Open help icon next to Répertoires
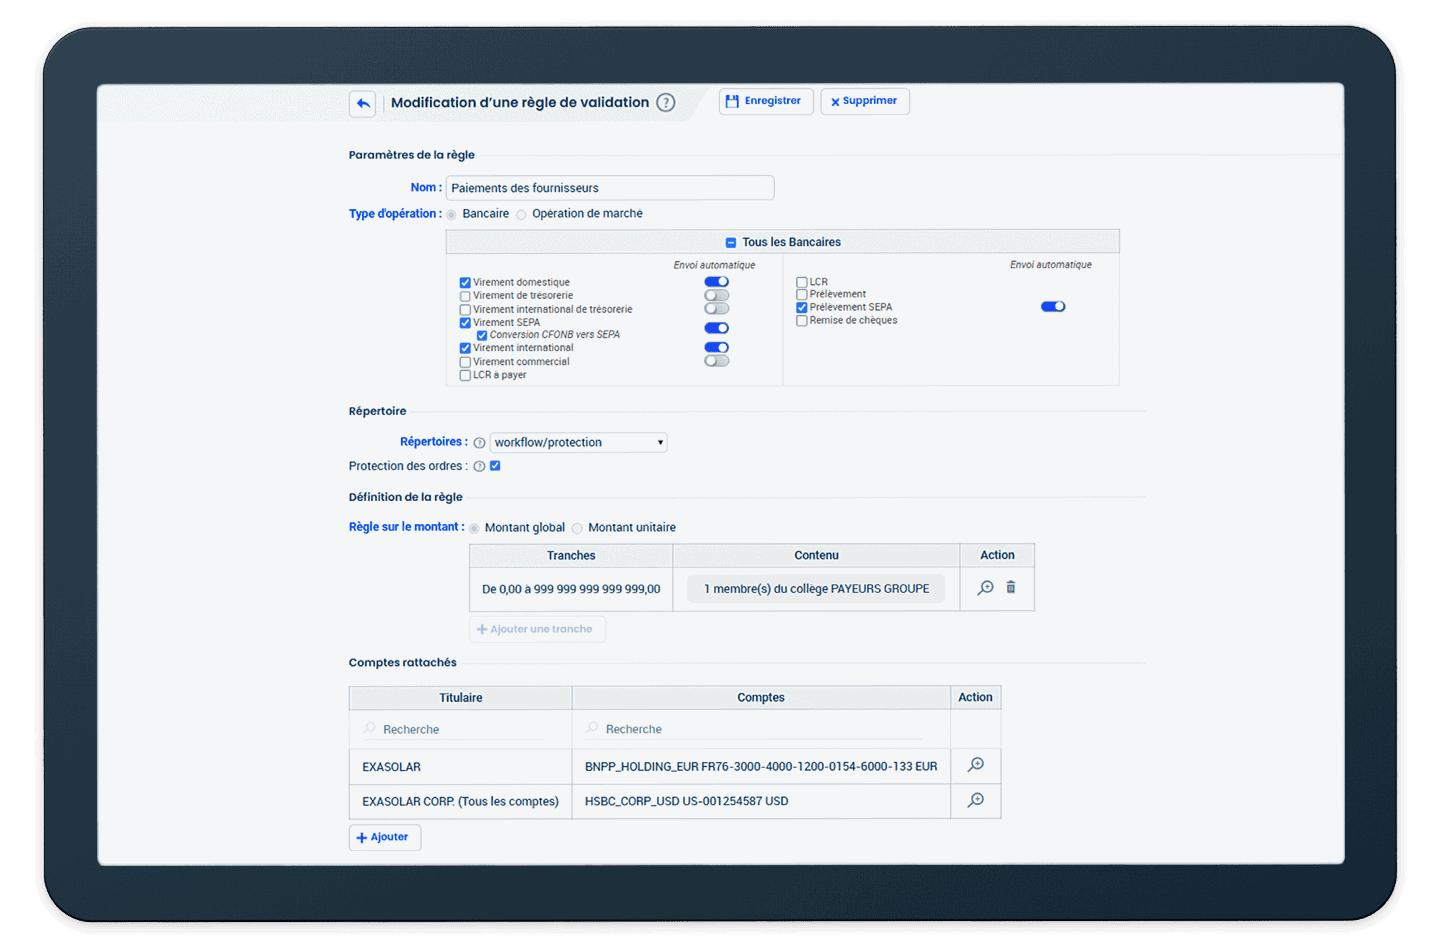 (479, 443)
